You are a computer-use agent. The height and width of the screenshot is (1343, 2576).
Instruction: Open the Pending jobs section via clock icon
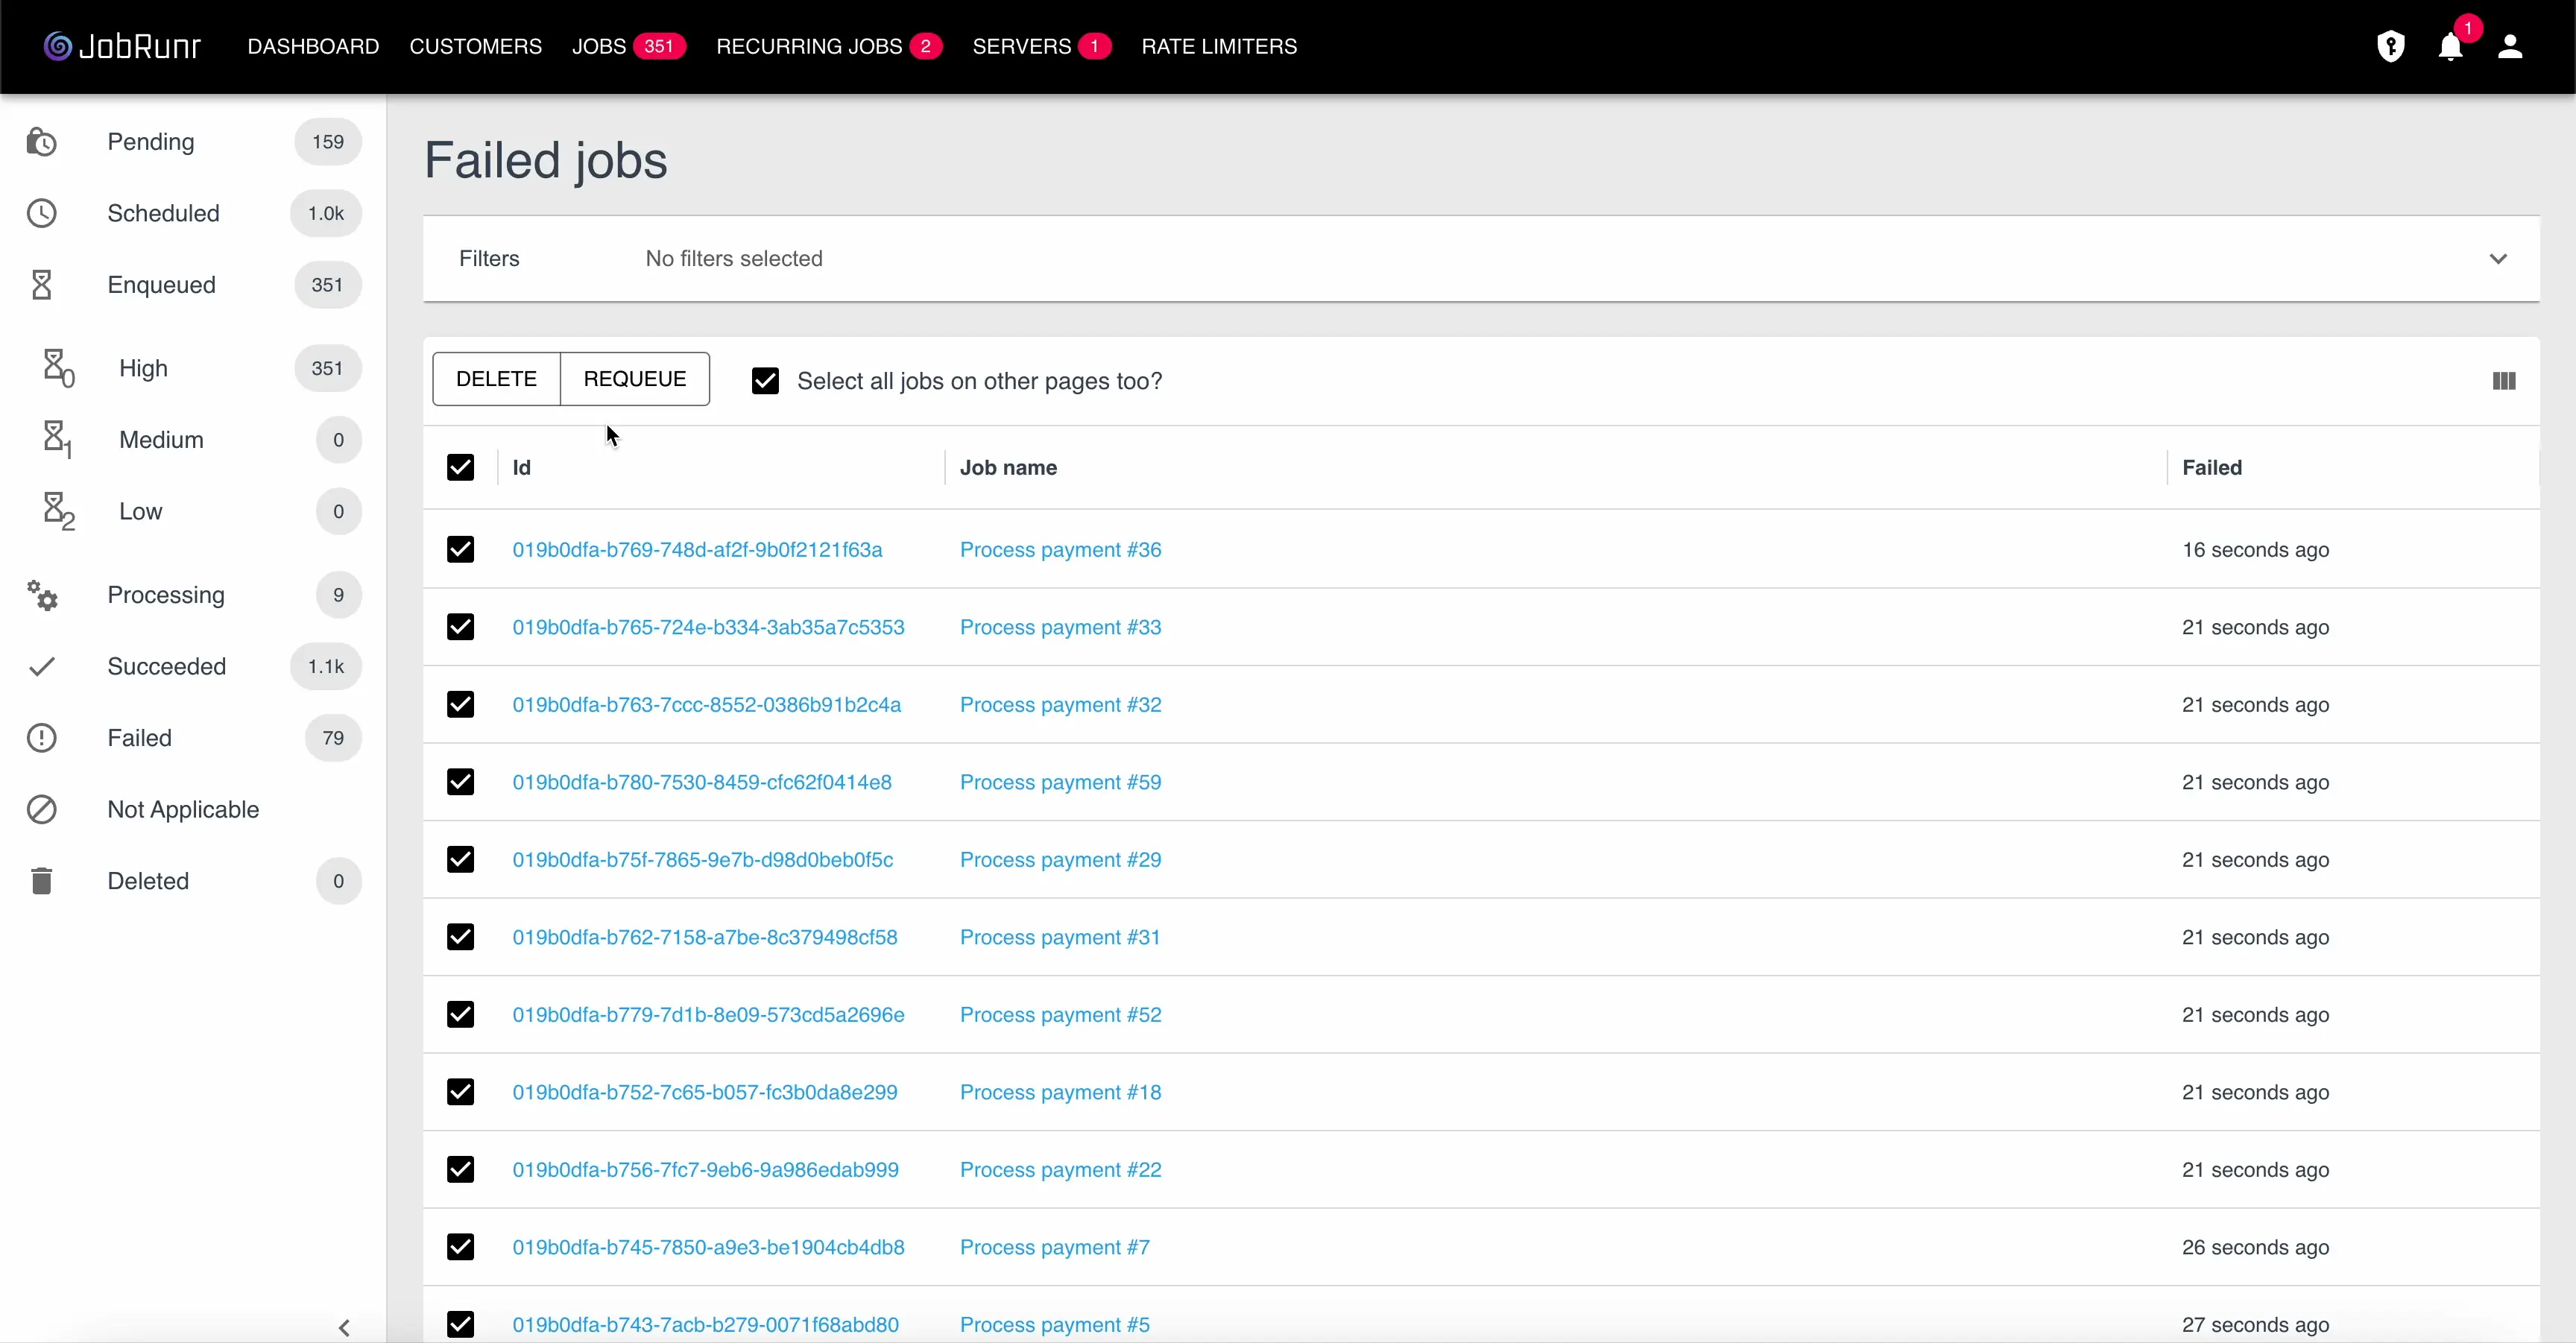[x=41, y=142]
